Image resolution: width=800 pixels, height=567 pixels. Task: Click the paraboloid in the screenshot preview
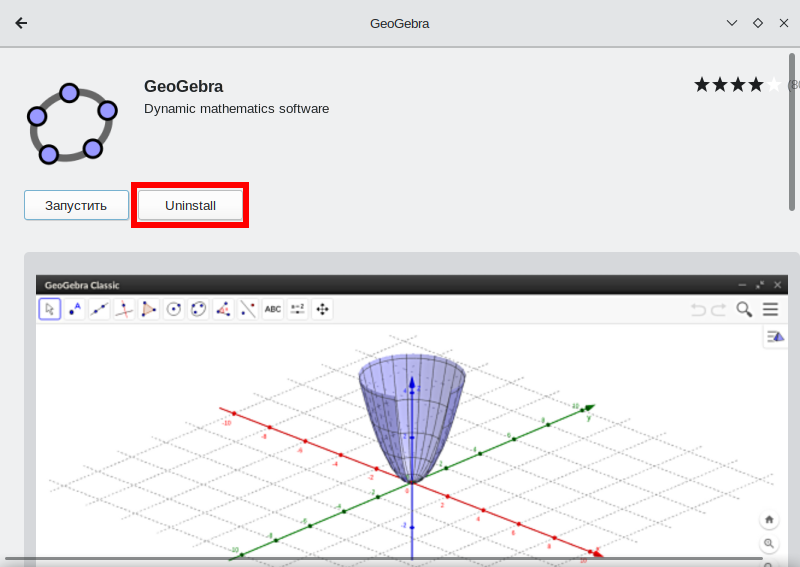[412, 417]
